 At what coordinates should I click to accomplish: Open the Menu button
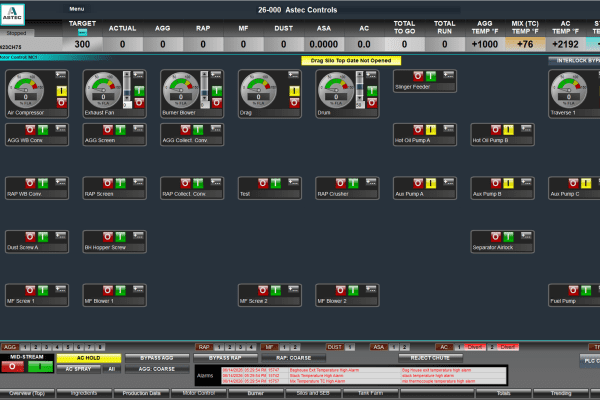point(77,9)
